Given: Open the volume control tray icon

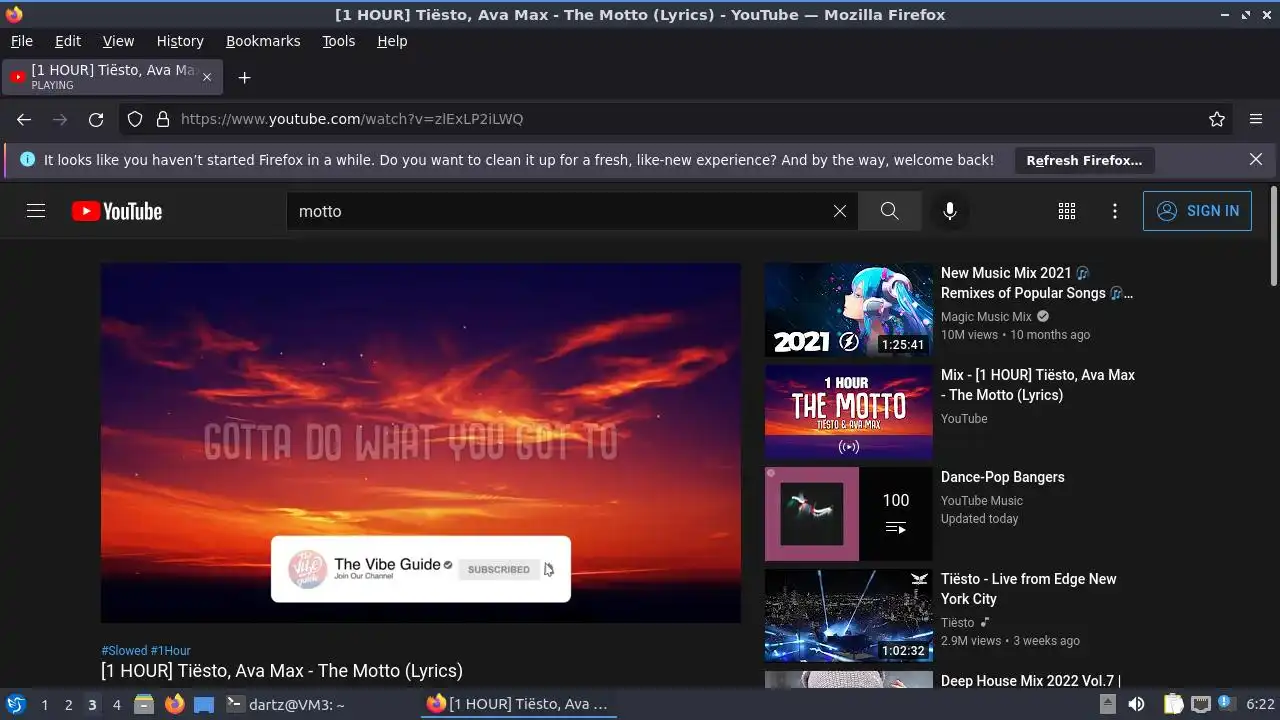Looking at the screenshot, I should coord(1136,704).
